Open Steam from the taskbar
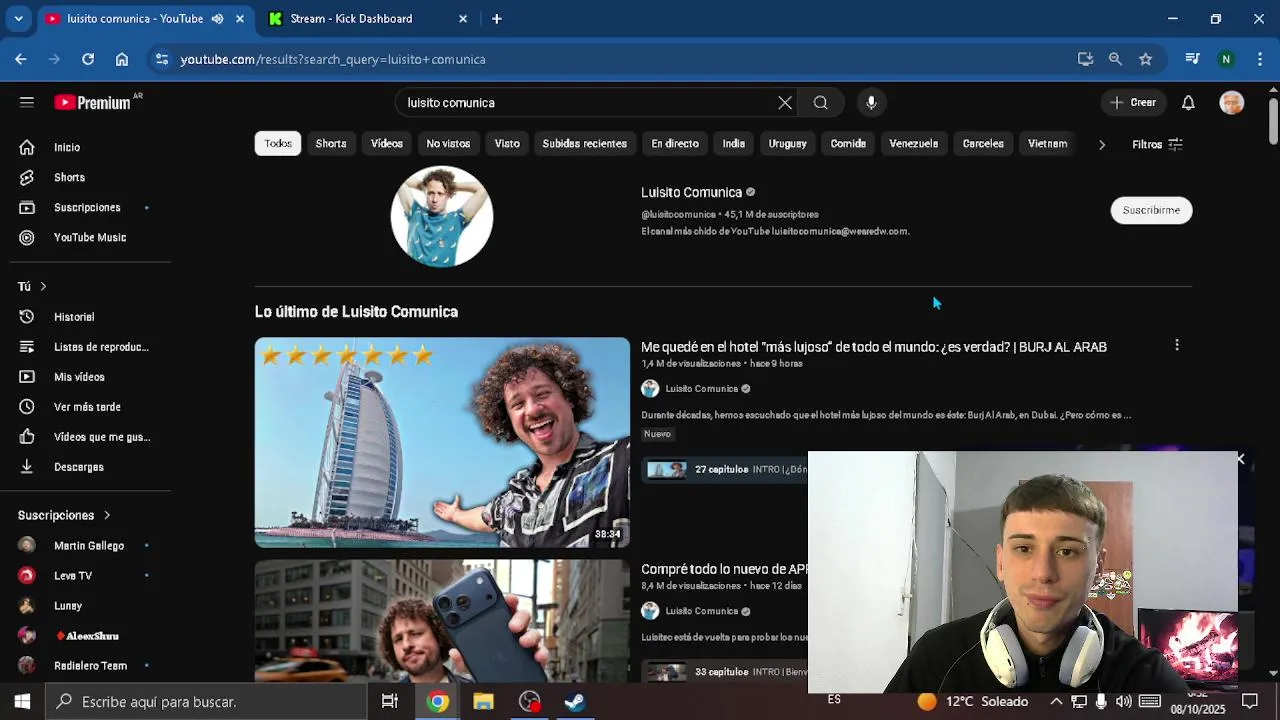The image size is (1280, 720). coord(575,701)
